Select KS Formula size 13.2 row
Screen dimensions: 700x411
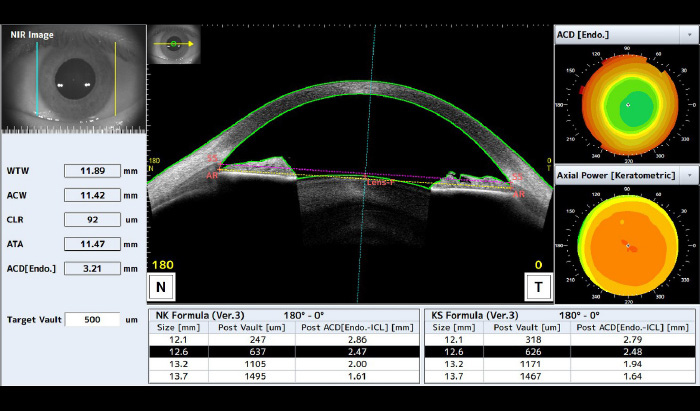coord(560,364)
